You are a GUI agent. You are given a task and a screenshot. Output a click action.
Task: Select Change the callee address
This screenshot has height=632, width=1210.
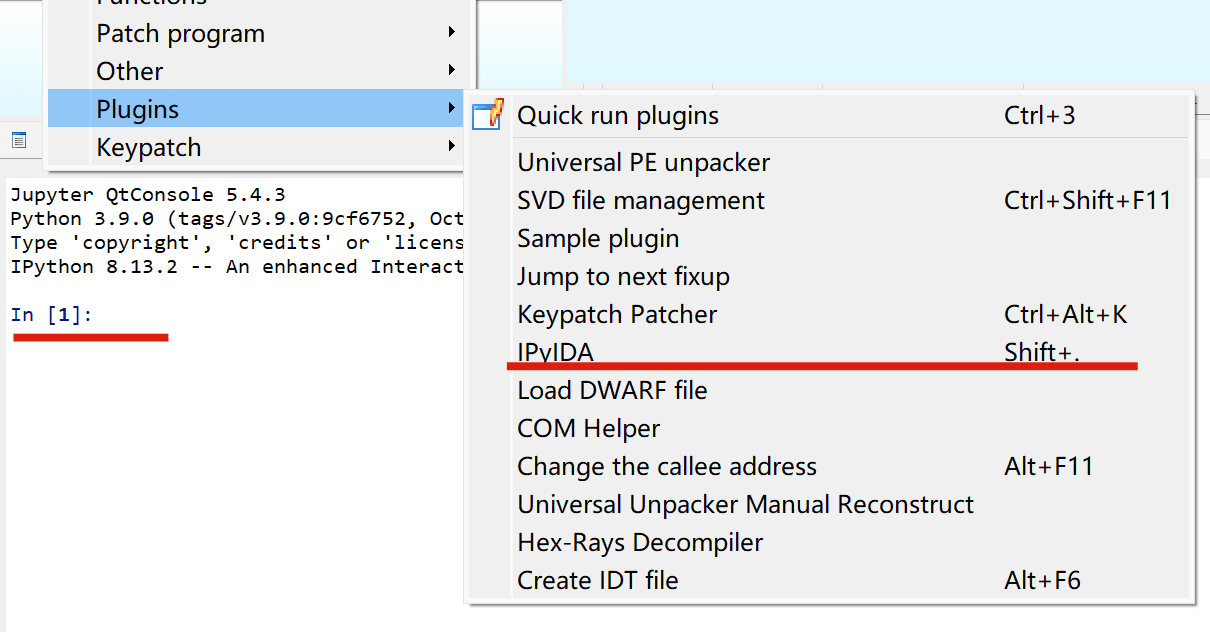[666, 466]
